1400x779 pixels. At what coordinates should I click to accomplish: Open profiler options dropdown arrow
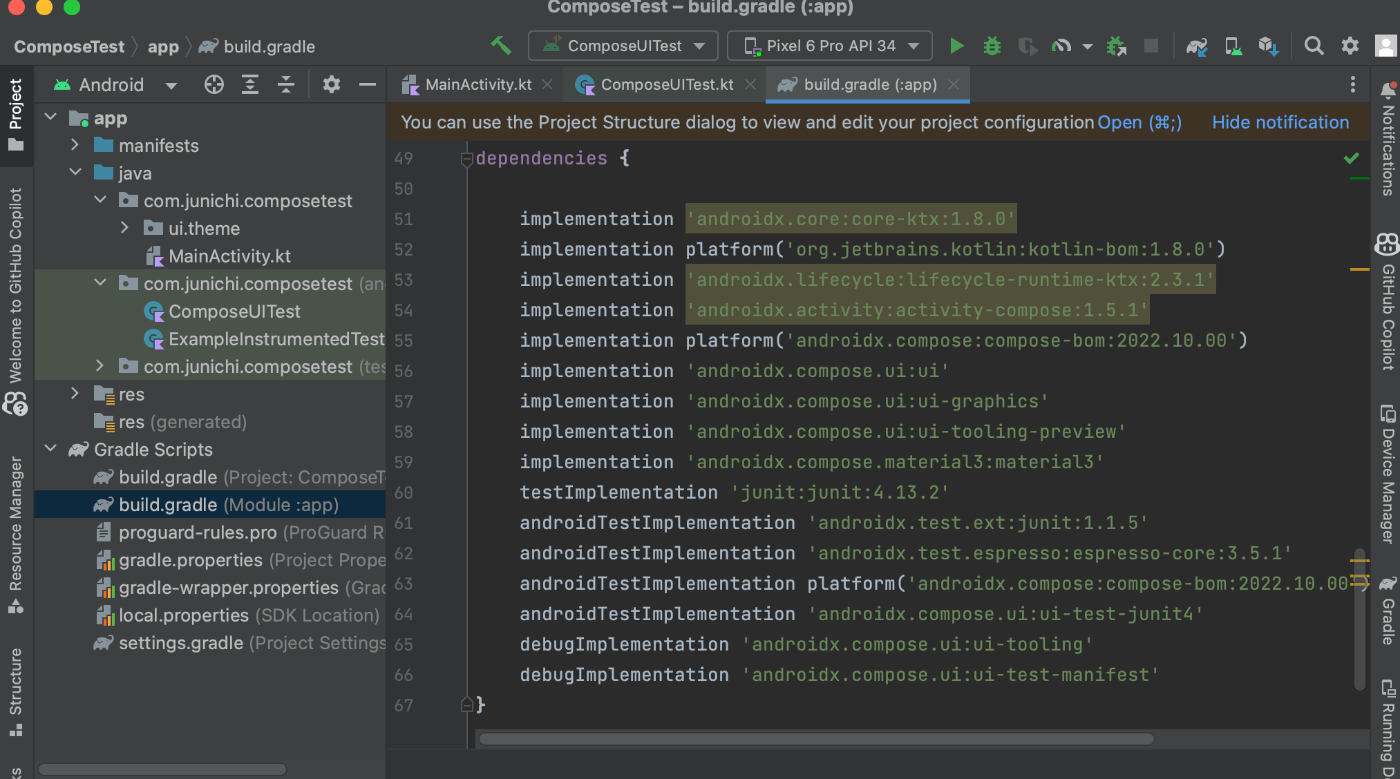click(1087, 46)
